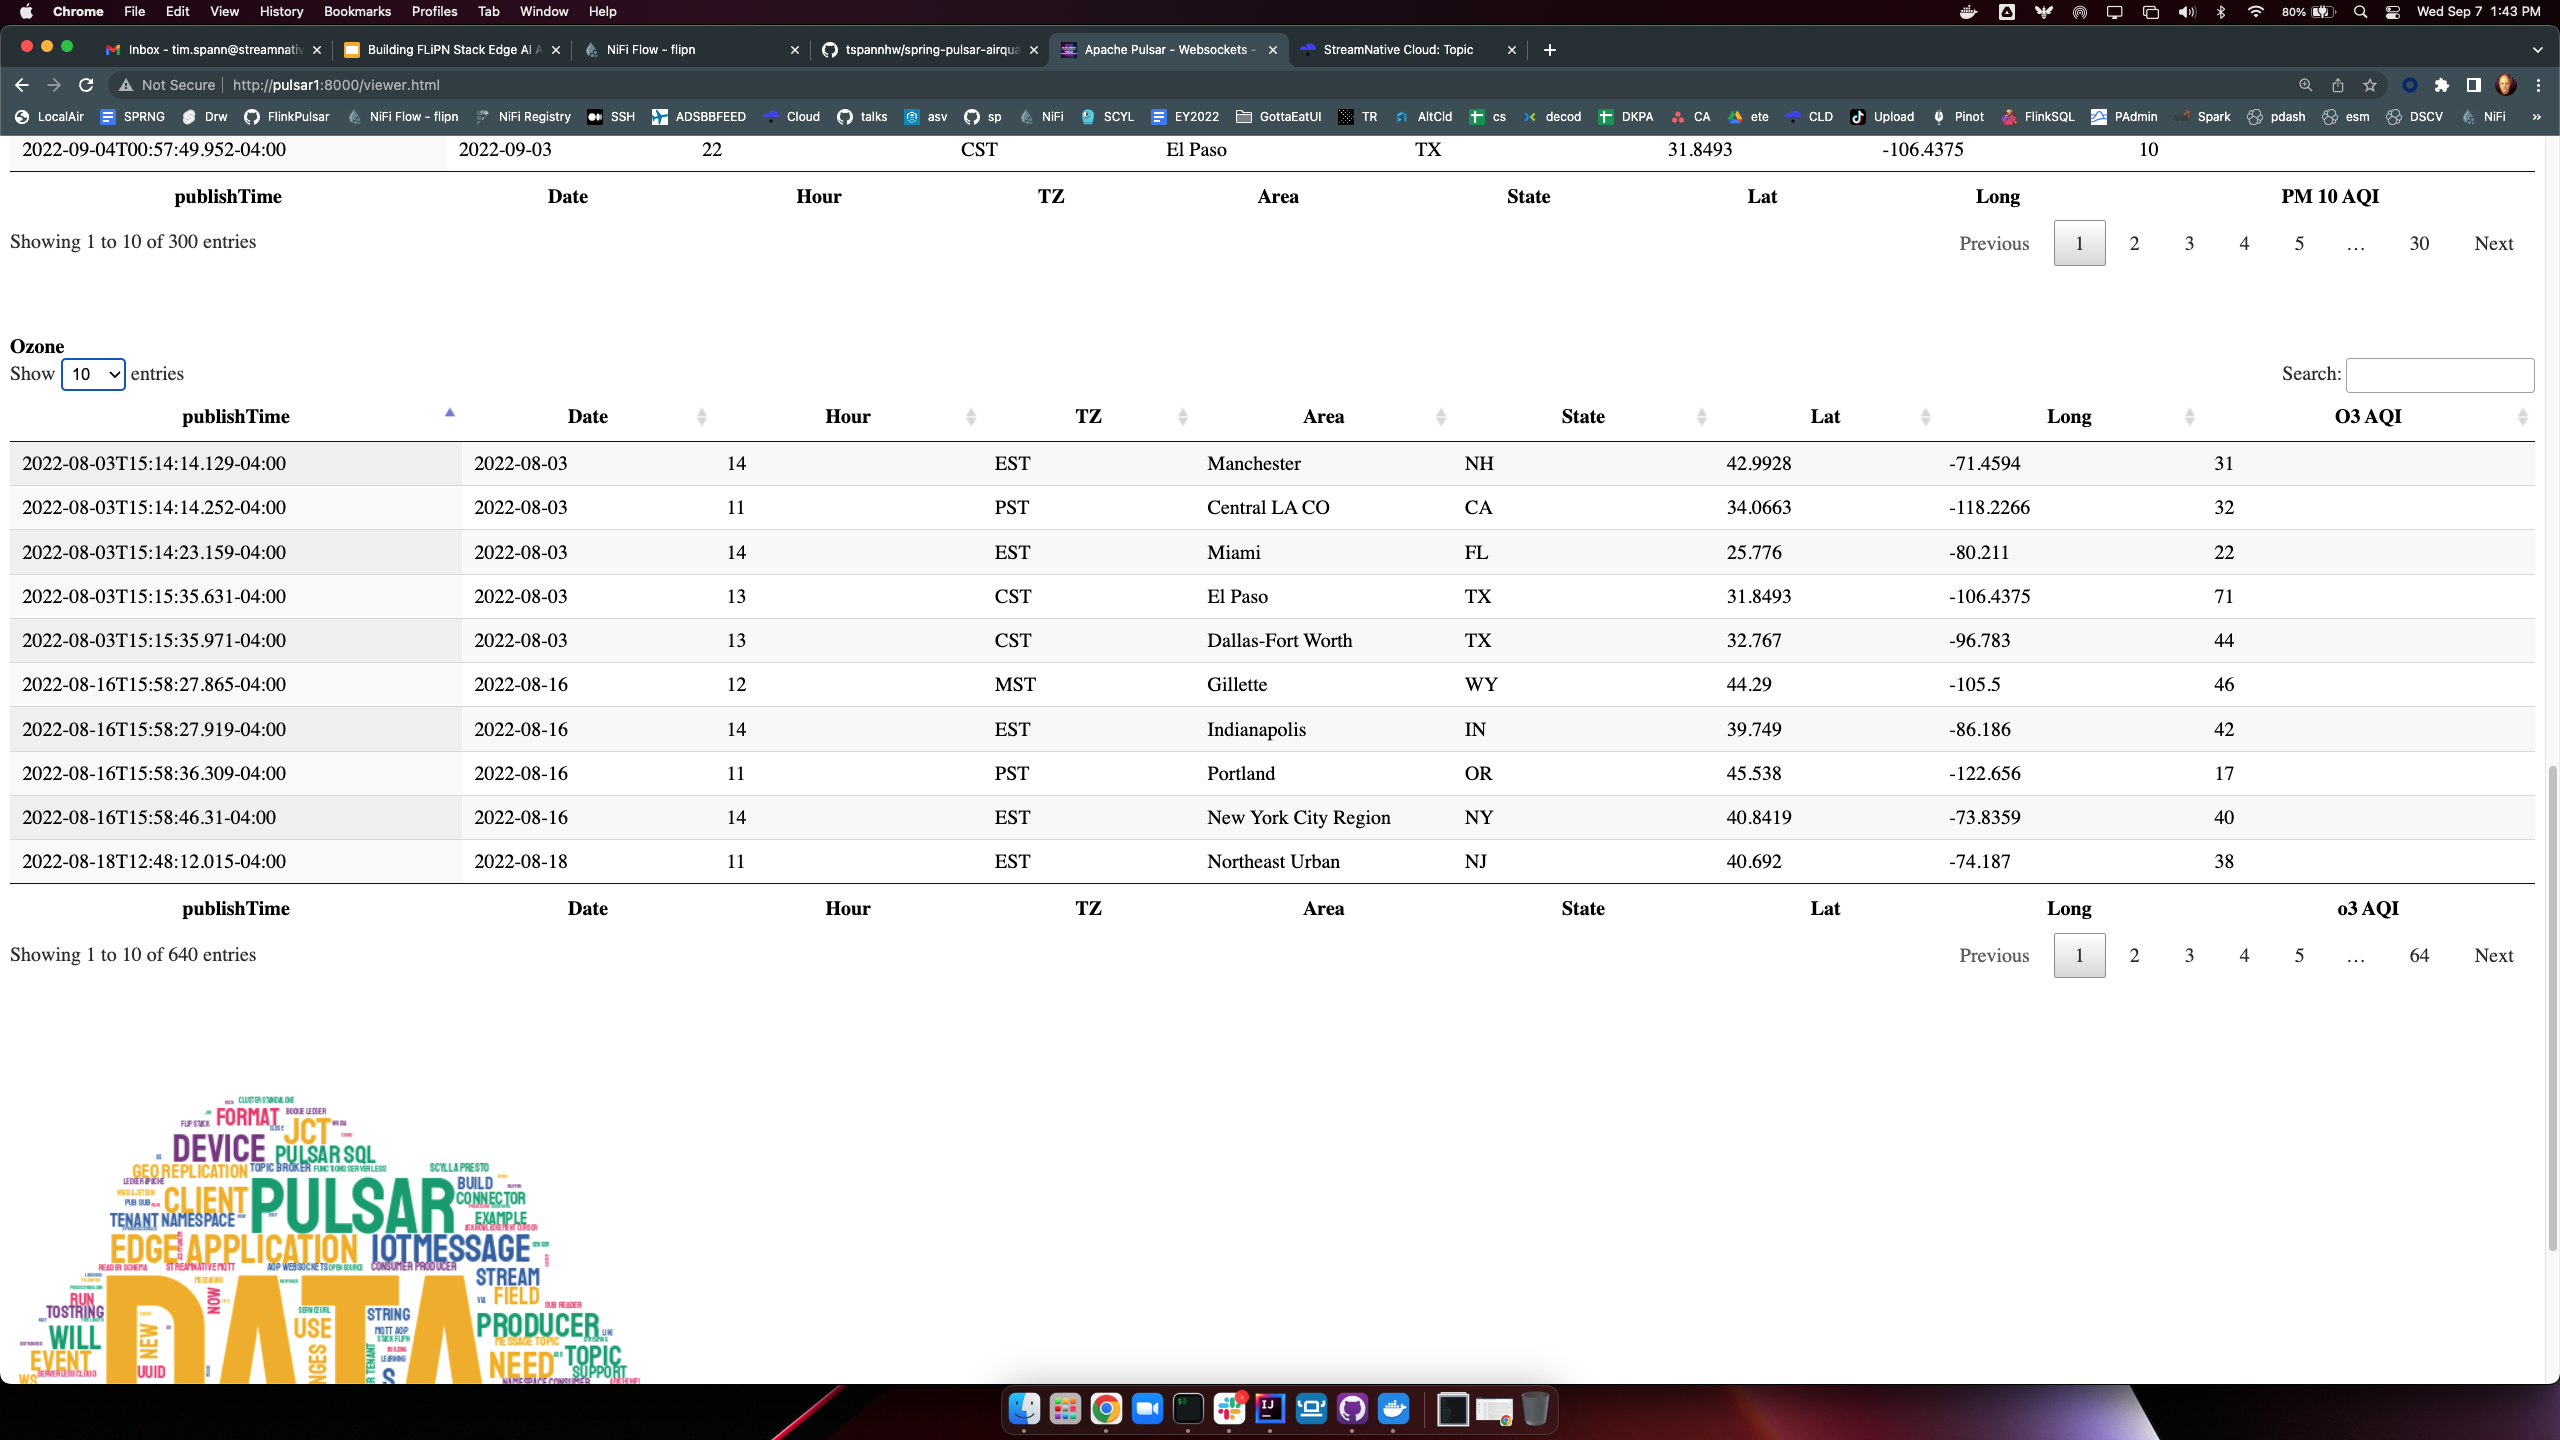Reload the page with the refresh icon
Image resolution: width=2560 pixels, height=1440 pixels.
click(86, 85)
